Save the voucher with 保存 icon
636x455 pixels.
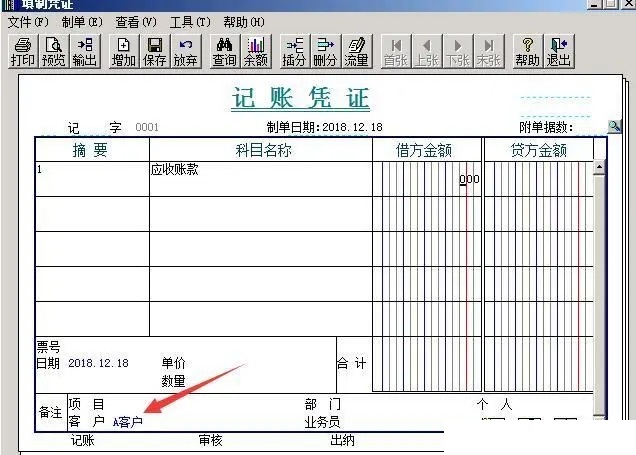[x=155, y=52]
